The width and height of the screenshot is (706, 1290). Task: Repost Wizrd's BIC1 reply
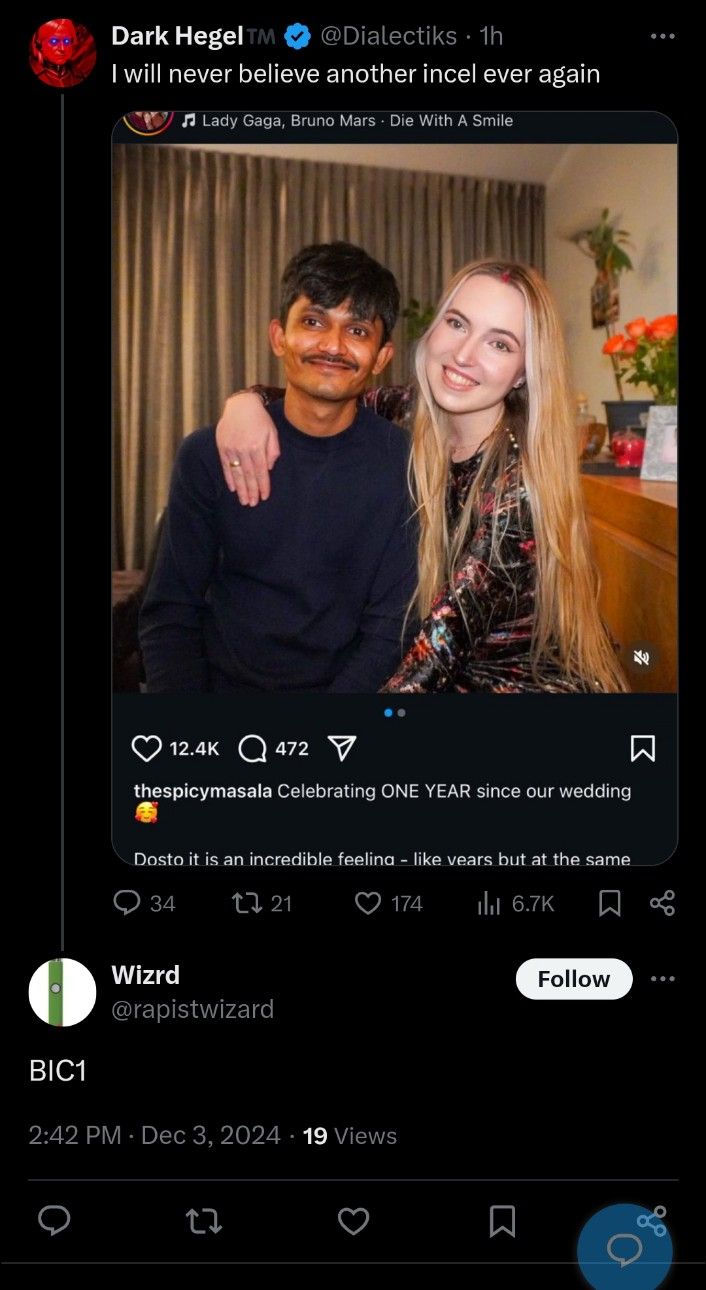point(204,1220)
